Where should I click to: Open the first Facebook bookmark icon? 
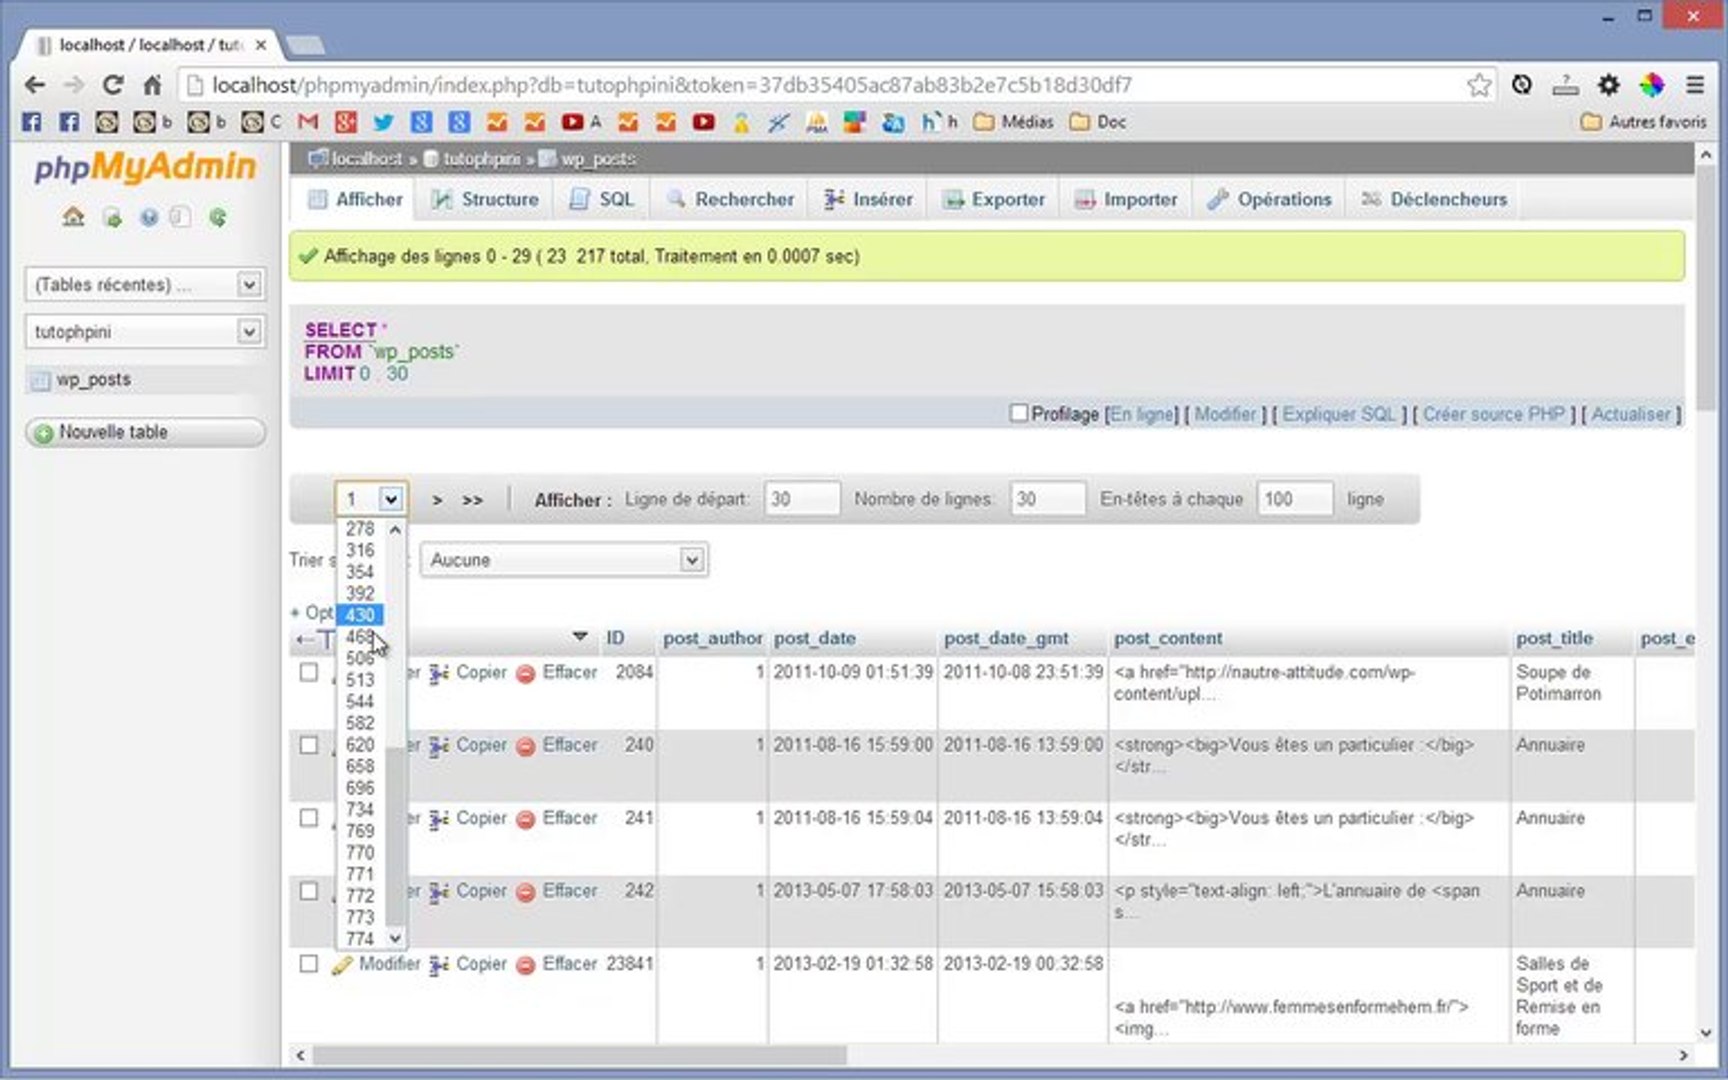pos(32,122)
